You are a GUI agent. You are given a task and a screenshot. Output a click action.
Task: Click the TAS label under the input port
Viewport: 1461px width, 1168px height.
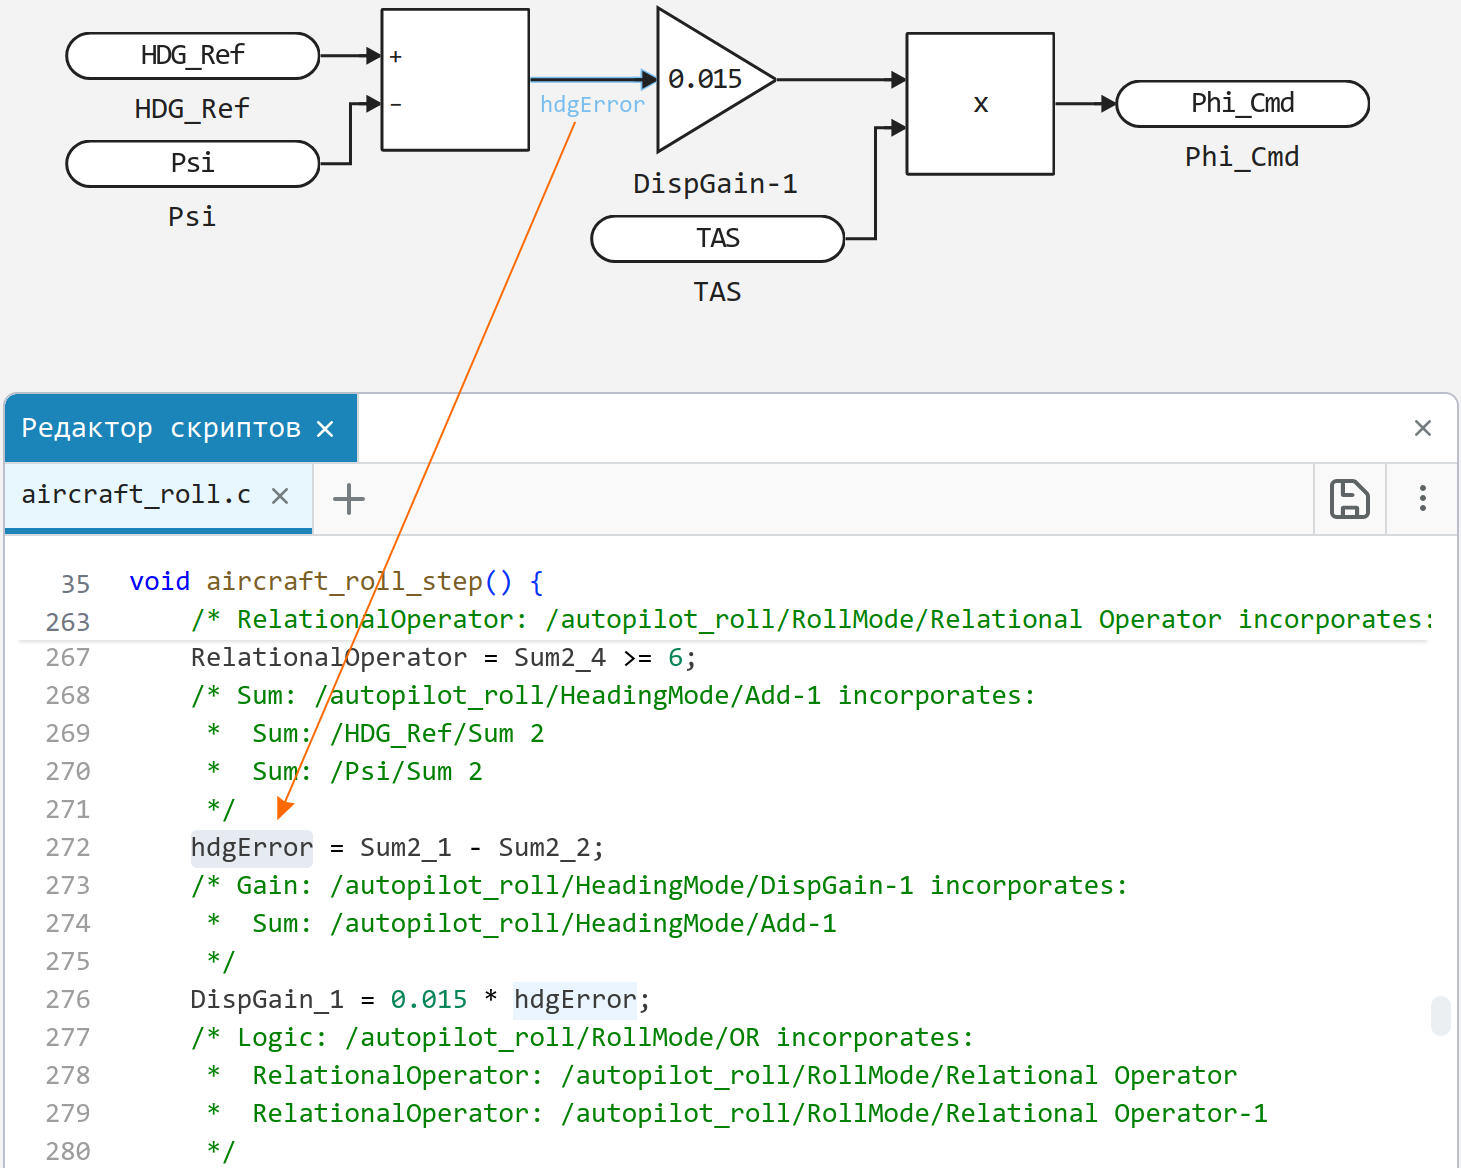[x=717, y=292]
